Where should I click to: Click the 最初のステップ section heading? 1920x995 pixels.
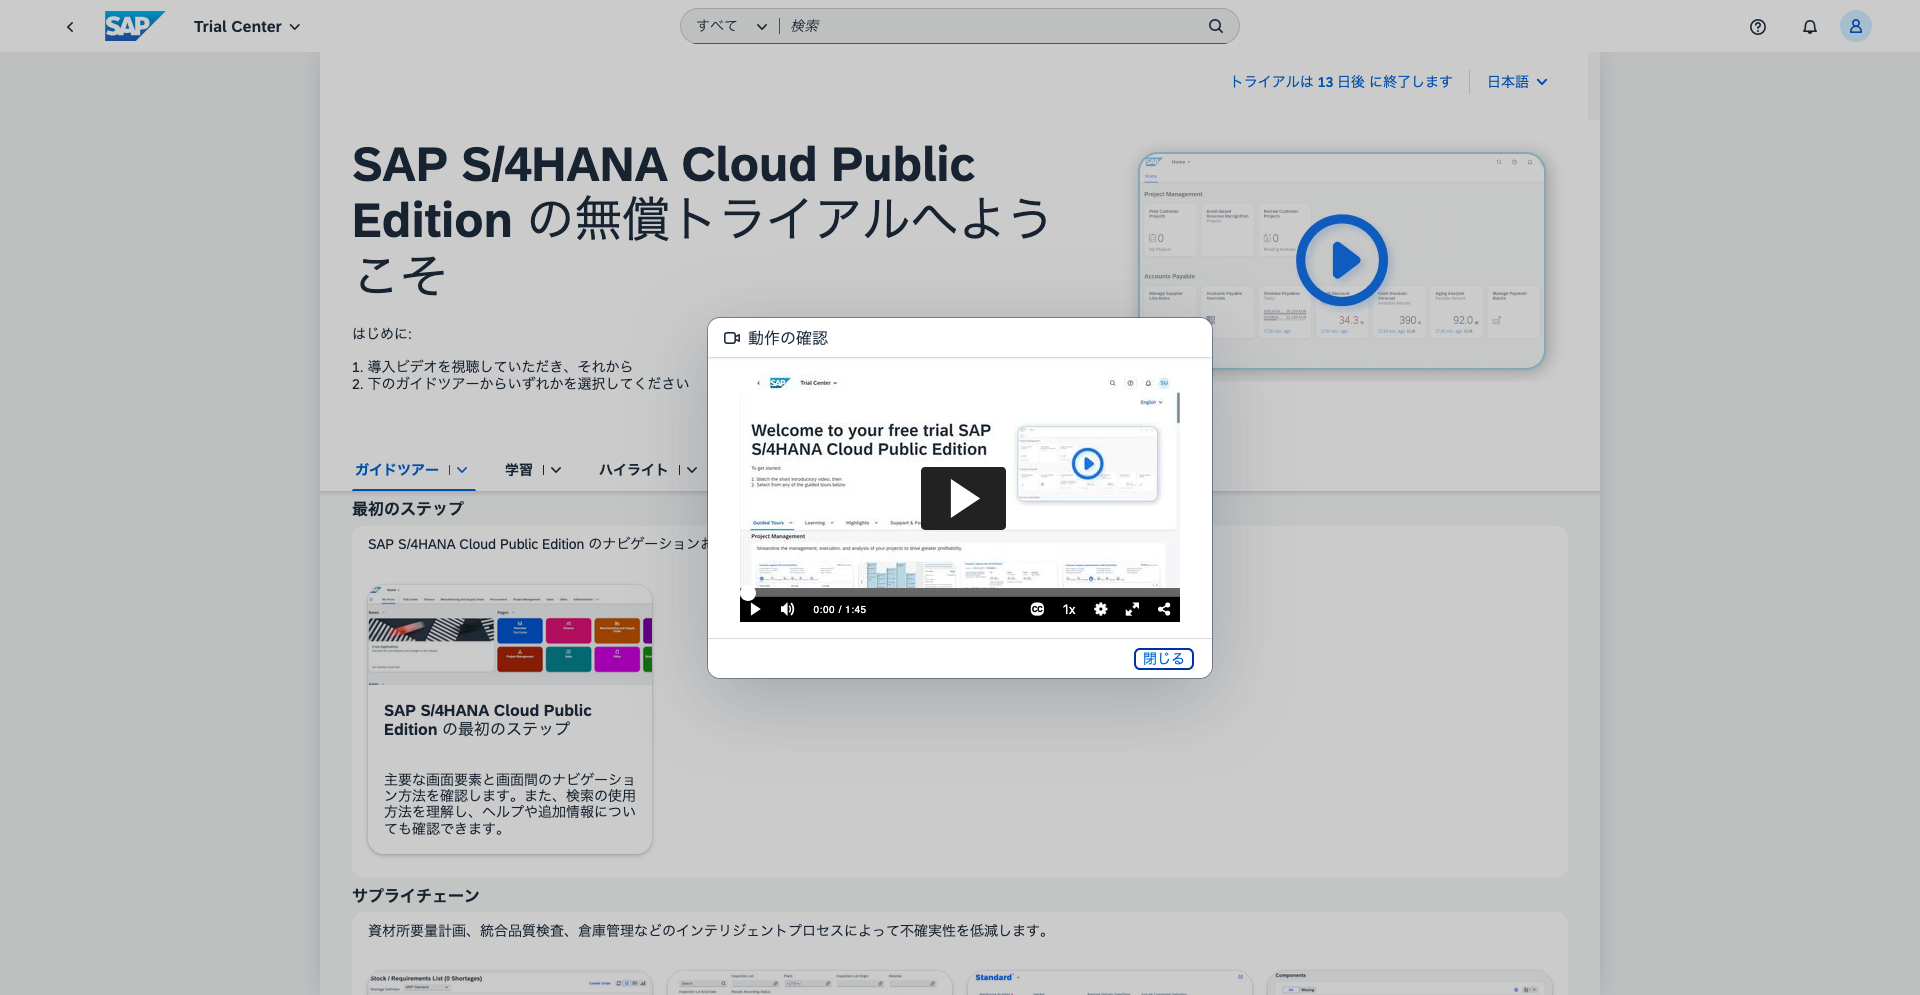point(408,509)
